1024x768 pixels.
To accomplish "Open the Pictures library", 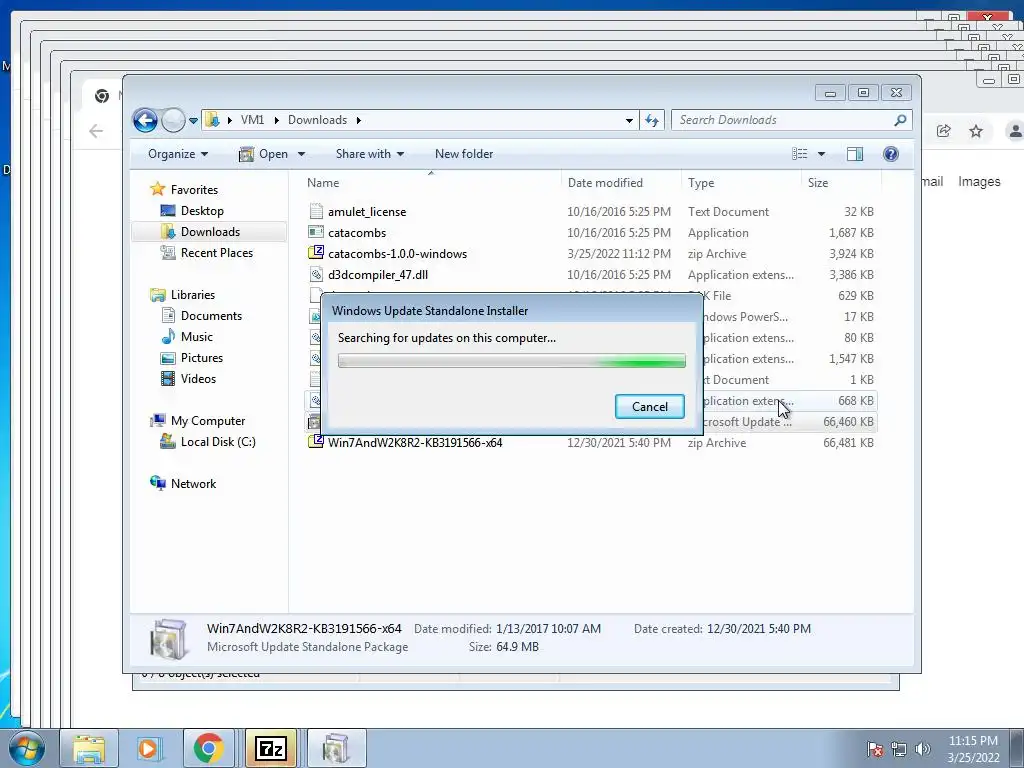I will [202, 358].
